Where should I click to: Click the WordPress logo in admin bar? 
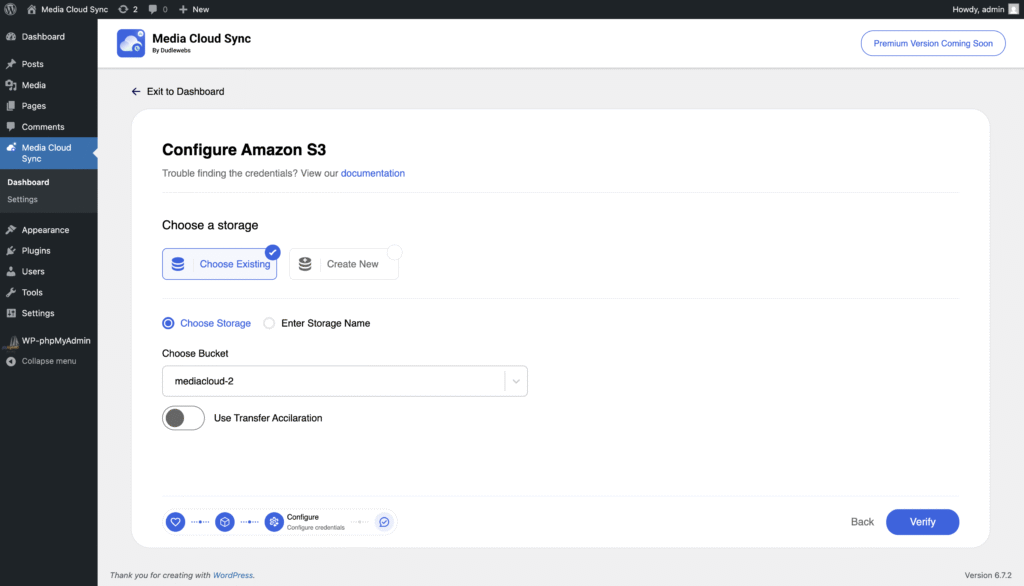(x=10, y=9)
